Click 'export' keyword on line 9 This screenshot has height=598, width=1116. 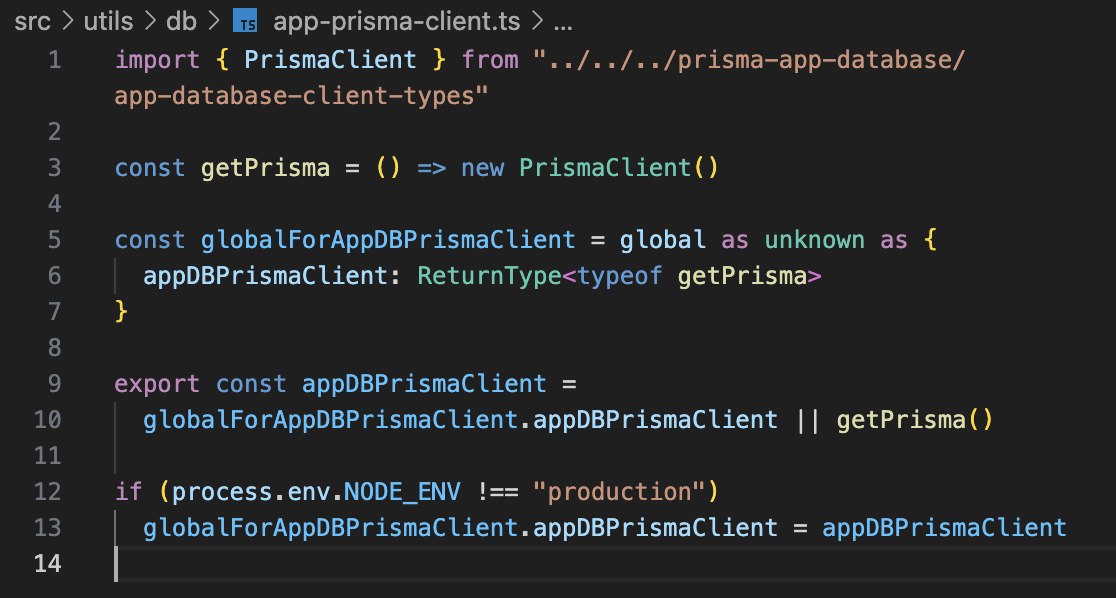click(157, 384)
